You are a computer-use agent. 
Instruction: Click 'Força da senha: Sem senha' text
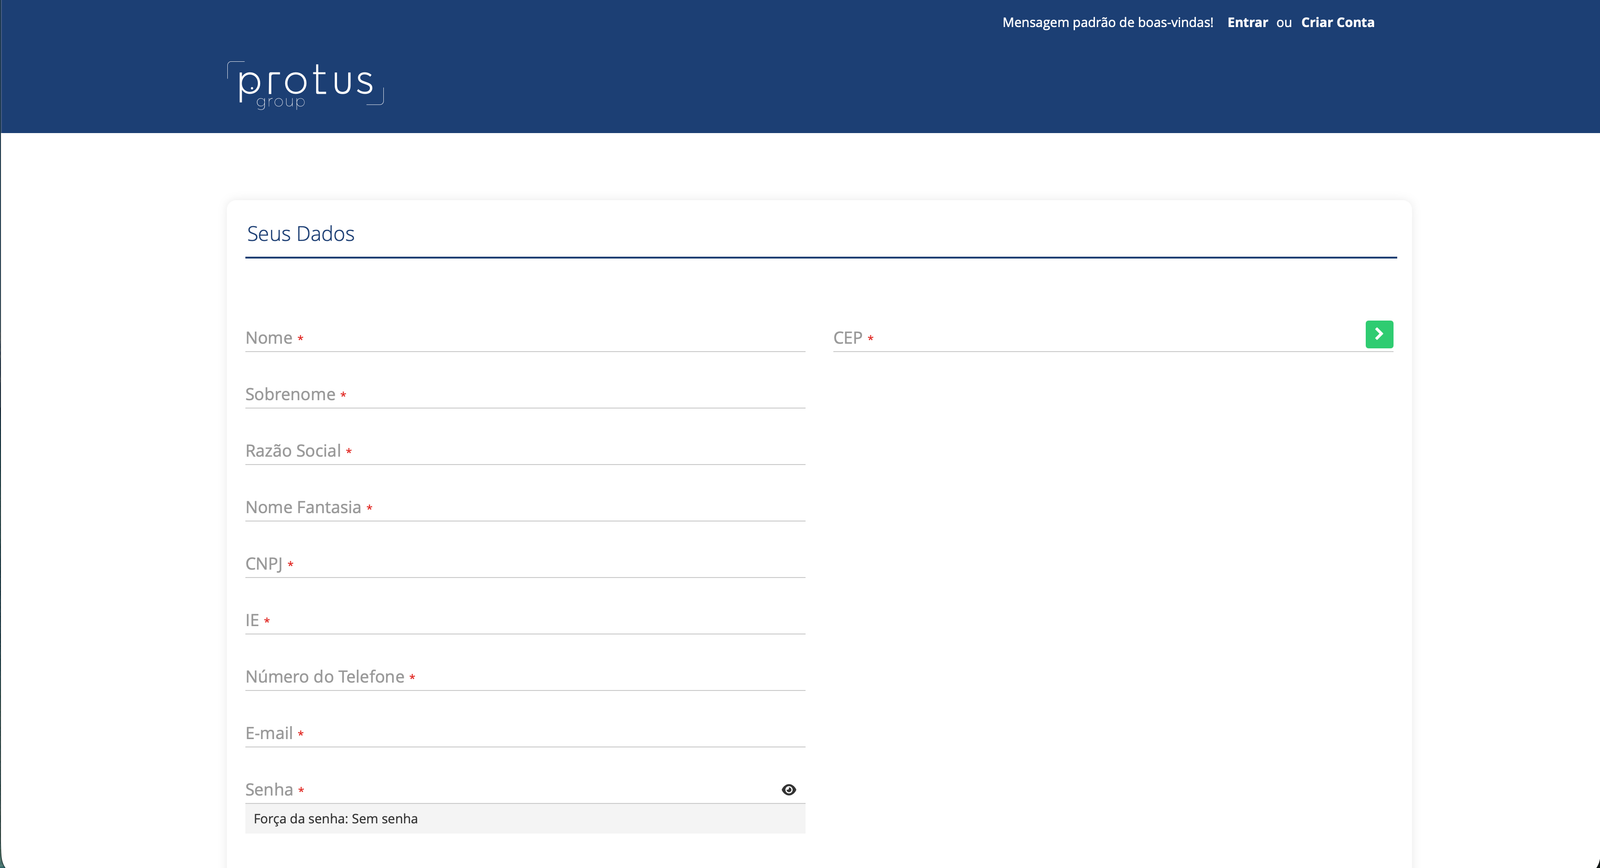click(336, 819)
